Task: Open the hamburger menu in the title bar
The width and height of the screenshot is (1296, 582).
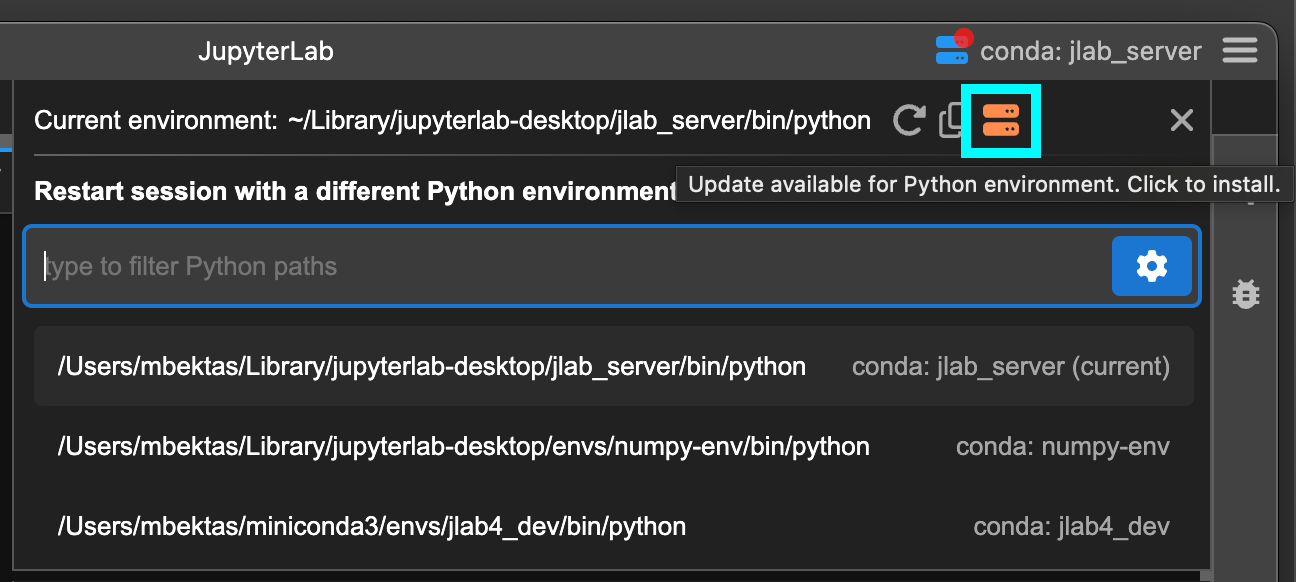Action: click(1240, 50)
